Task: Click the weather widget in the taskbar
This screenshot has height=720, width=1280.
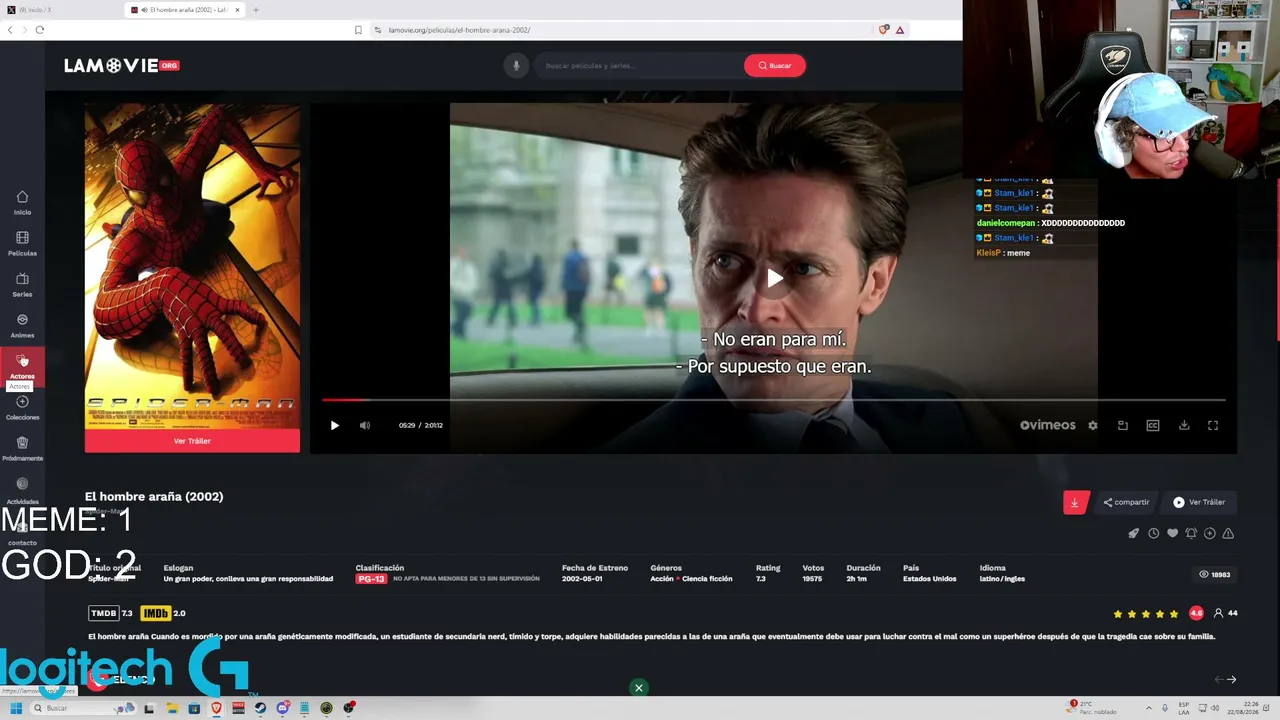Action: (x=1092, y=708)
